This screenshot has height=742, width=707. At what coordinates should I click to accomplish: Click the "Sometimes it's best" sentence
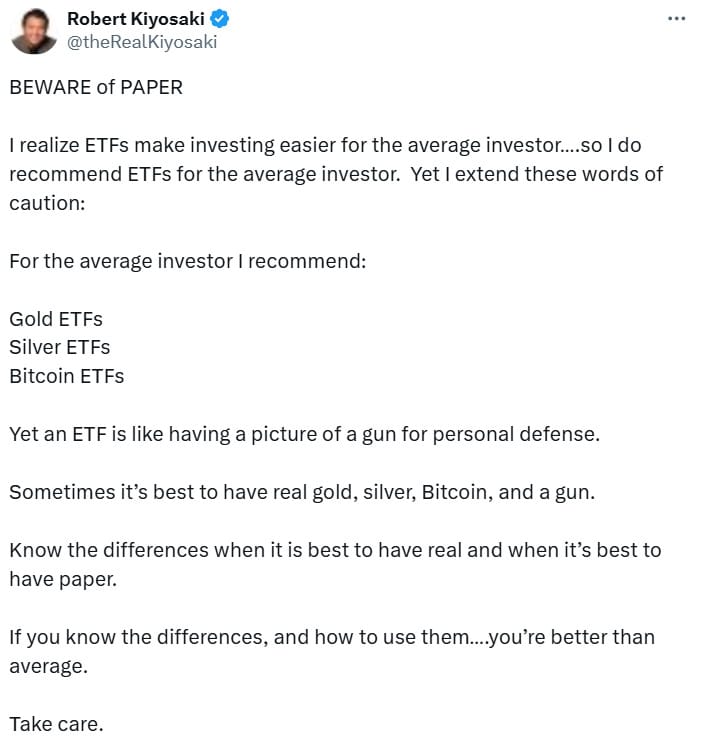click(x=301, y=492)
